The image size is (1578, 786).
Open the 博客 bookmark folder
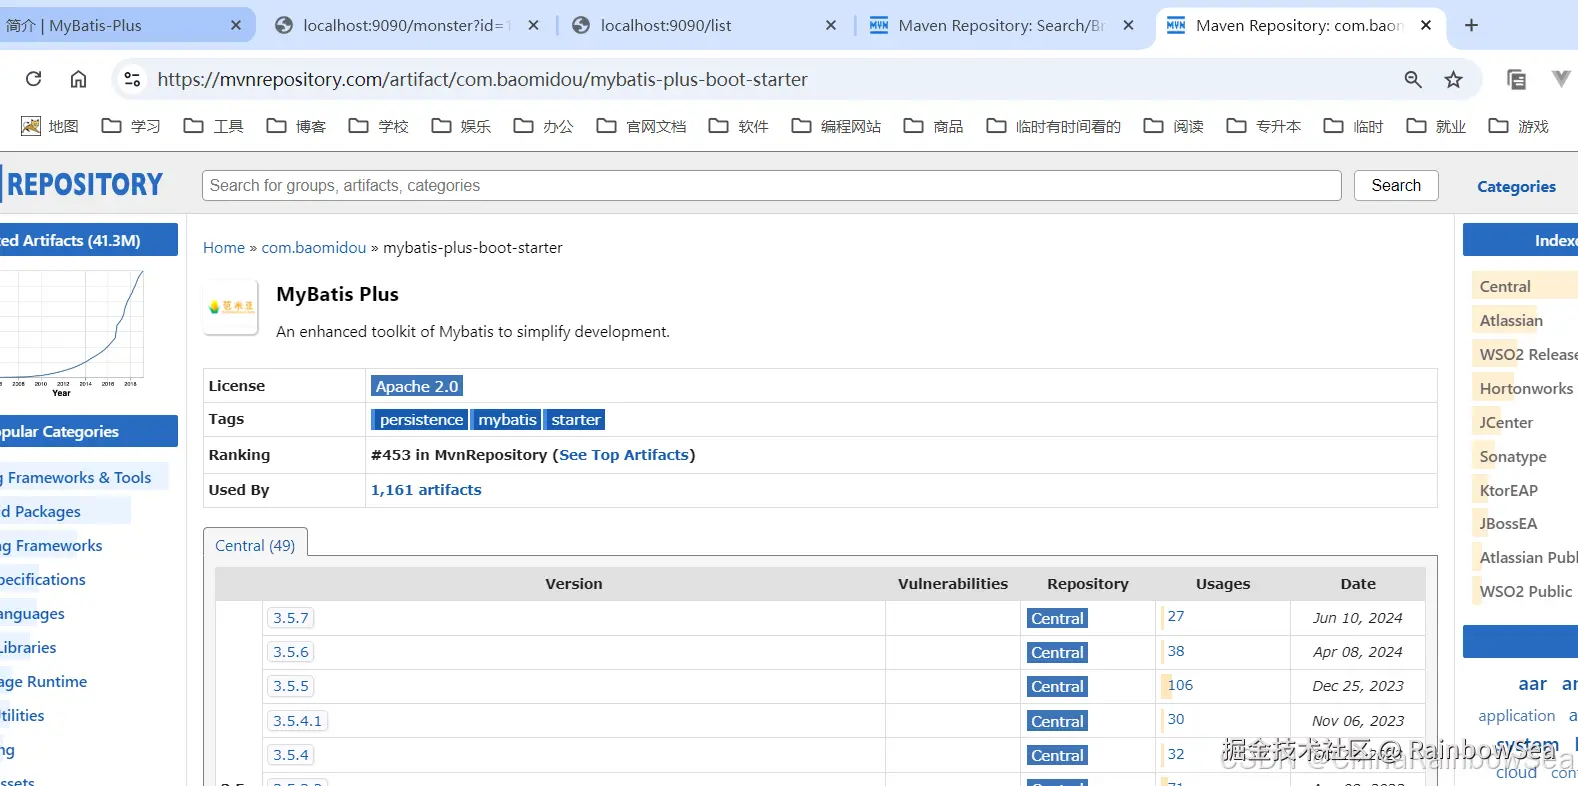(x=296, y=126)
